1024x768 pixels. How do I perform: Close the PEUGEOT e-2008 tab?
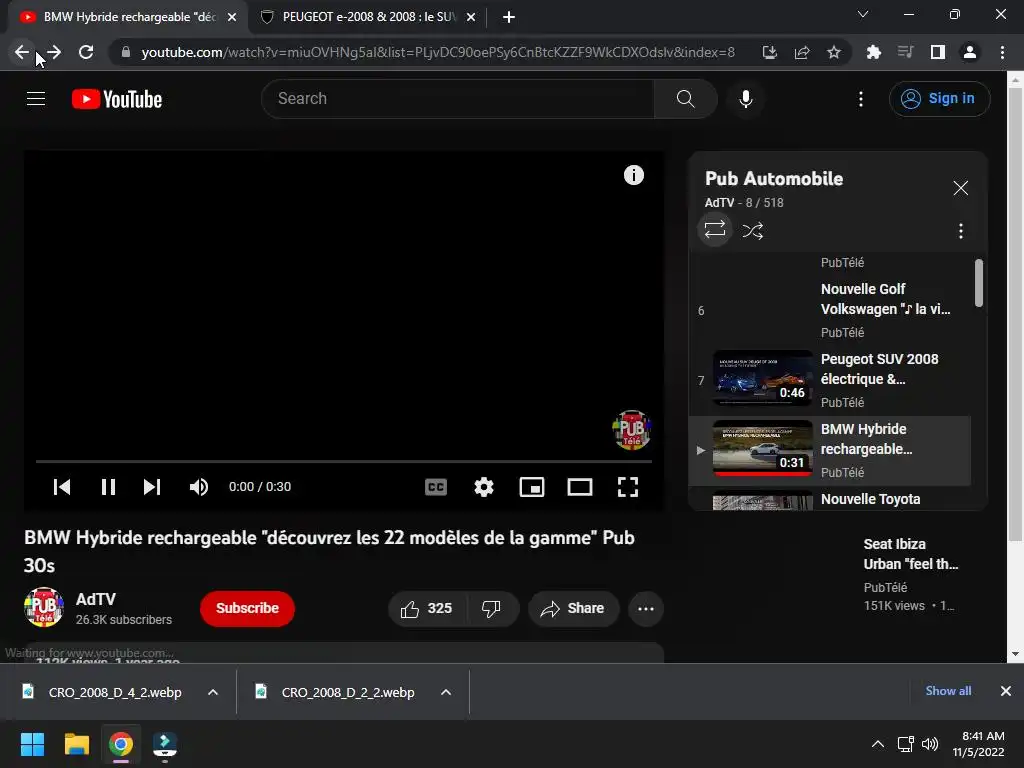(471, 17)
